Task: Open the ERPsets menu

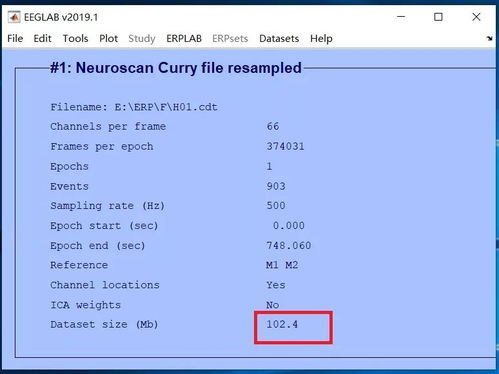Action: pyautogui.click(x=230, y=38)
